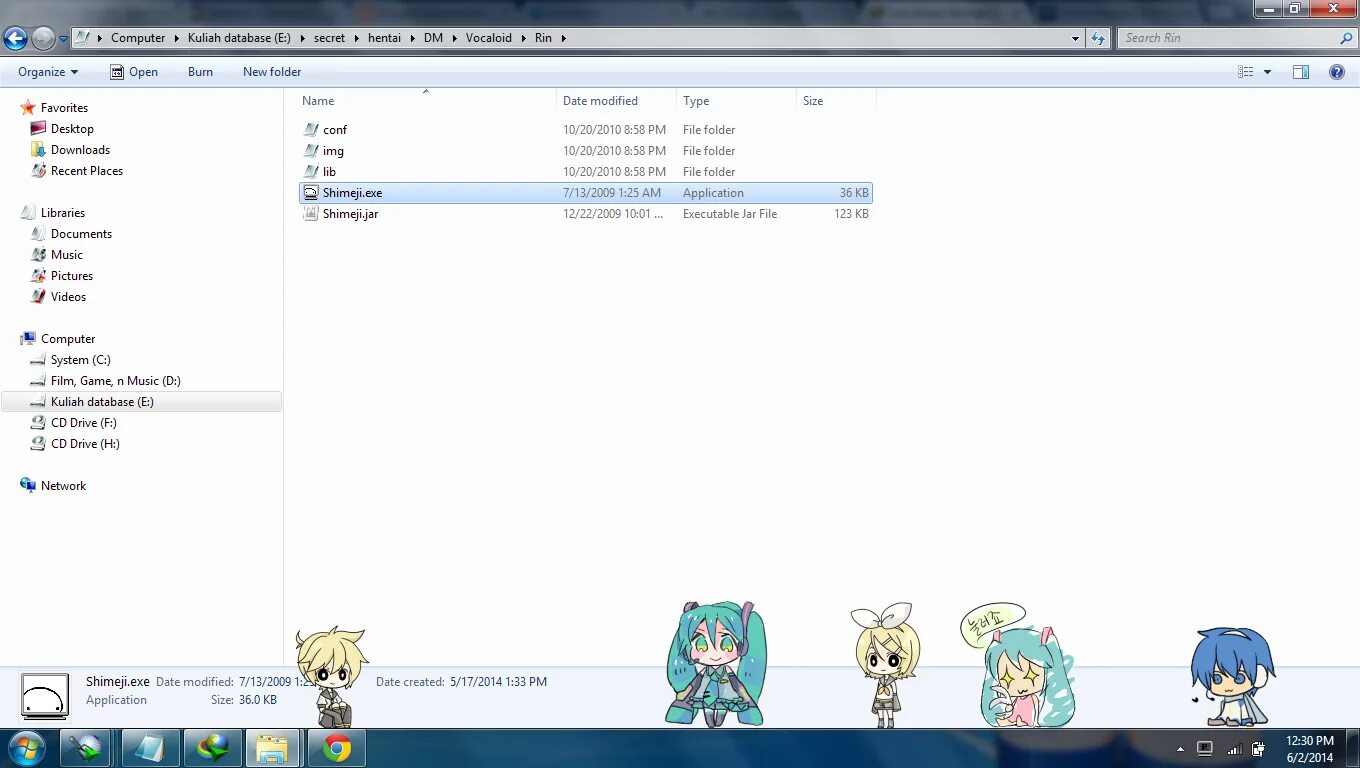Open the Documents library
1360x768 pixels.
(x=81, y=234)
